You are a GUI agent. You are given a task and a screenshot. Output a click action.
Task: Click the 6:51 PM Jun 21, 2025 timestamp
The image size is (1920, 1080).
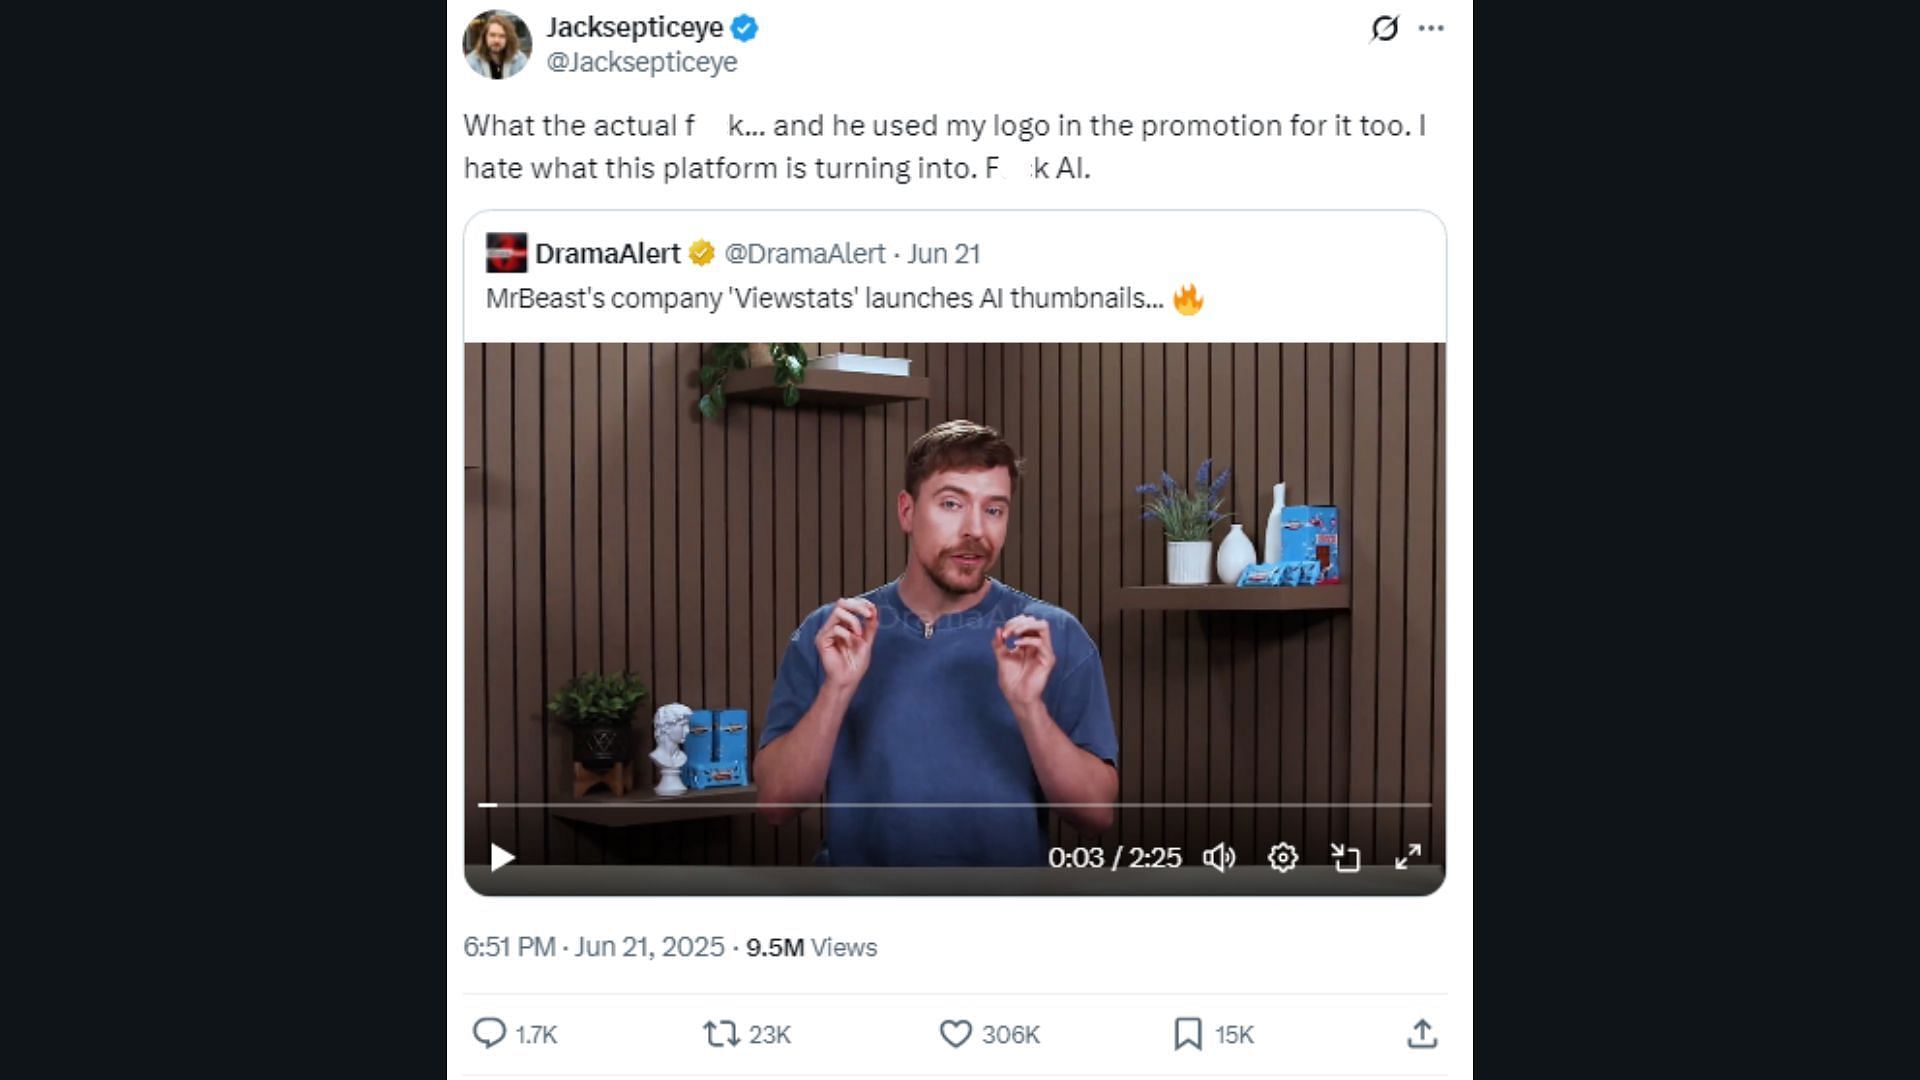[x=593, y=947]
